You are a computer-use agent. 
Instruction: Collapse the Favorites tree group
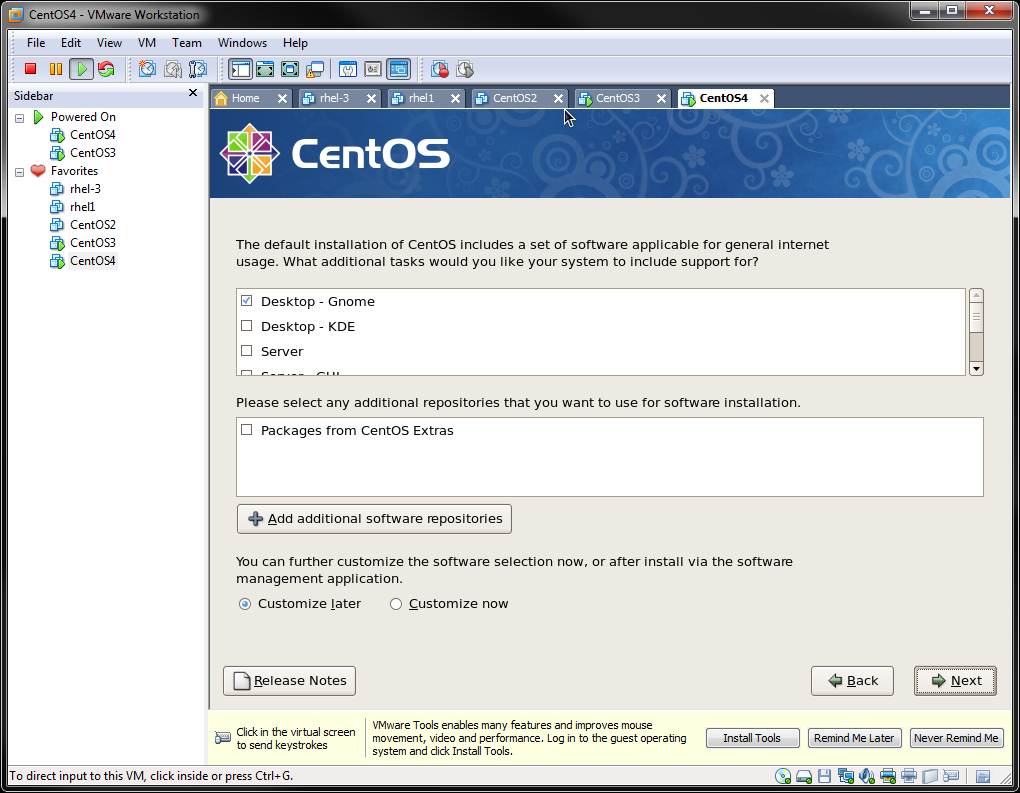(20, 172)
